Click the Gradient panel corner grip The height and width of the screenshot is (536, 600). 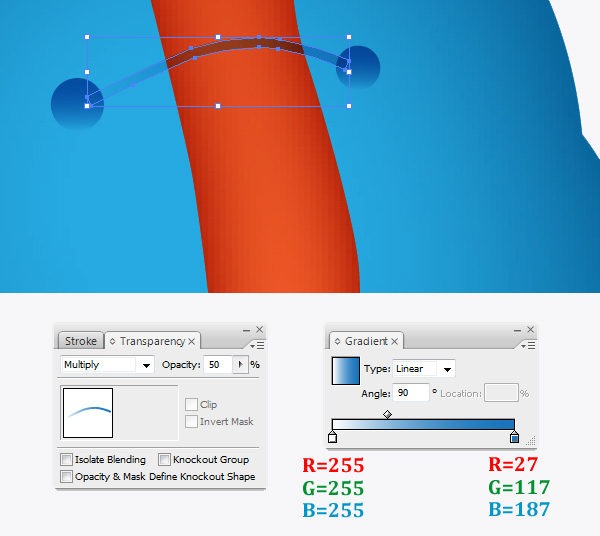point(531,441)
